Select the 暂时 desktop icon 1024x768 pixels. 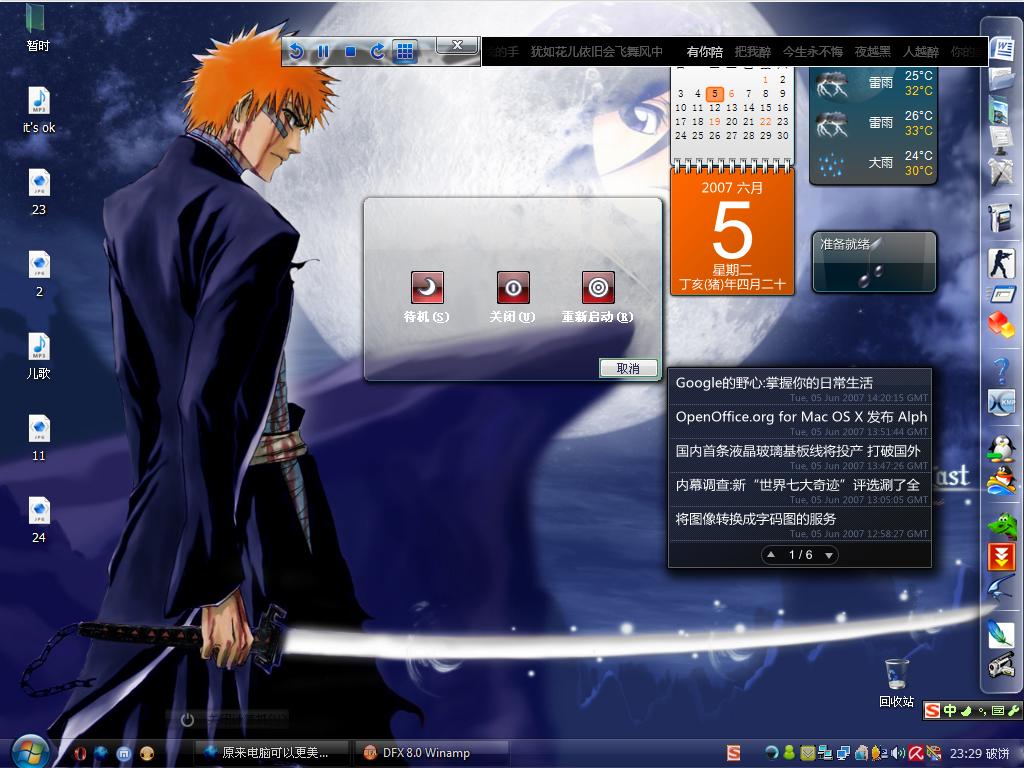tap(38, 27)
